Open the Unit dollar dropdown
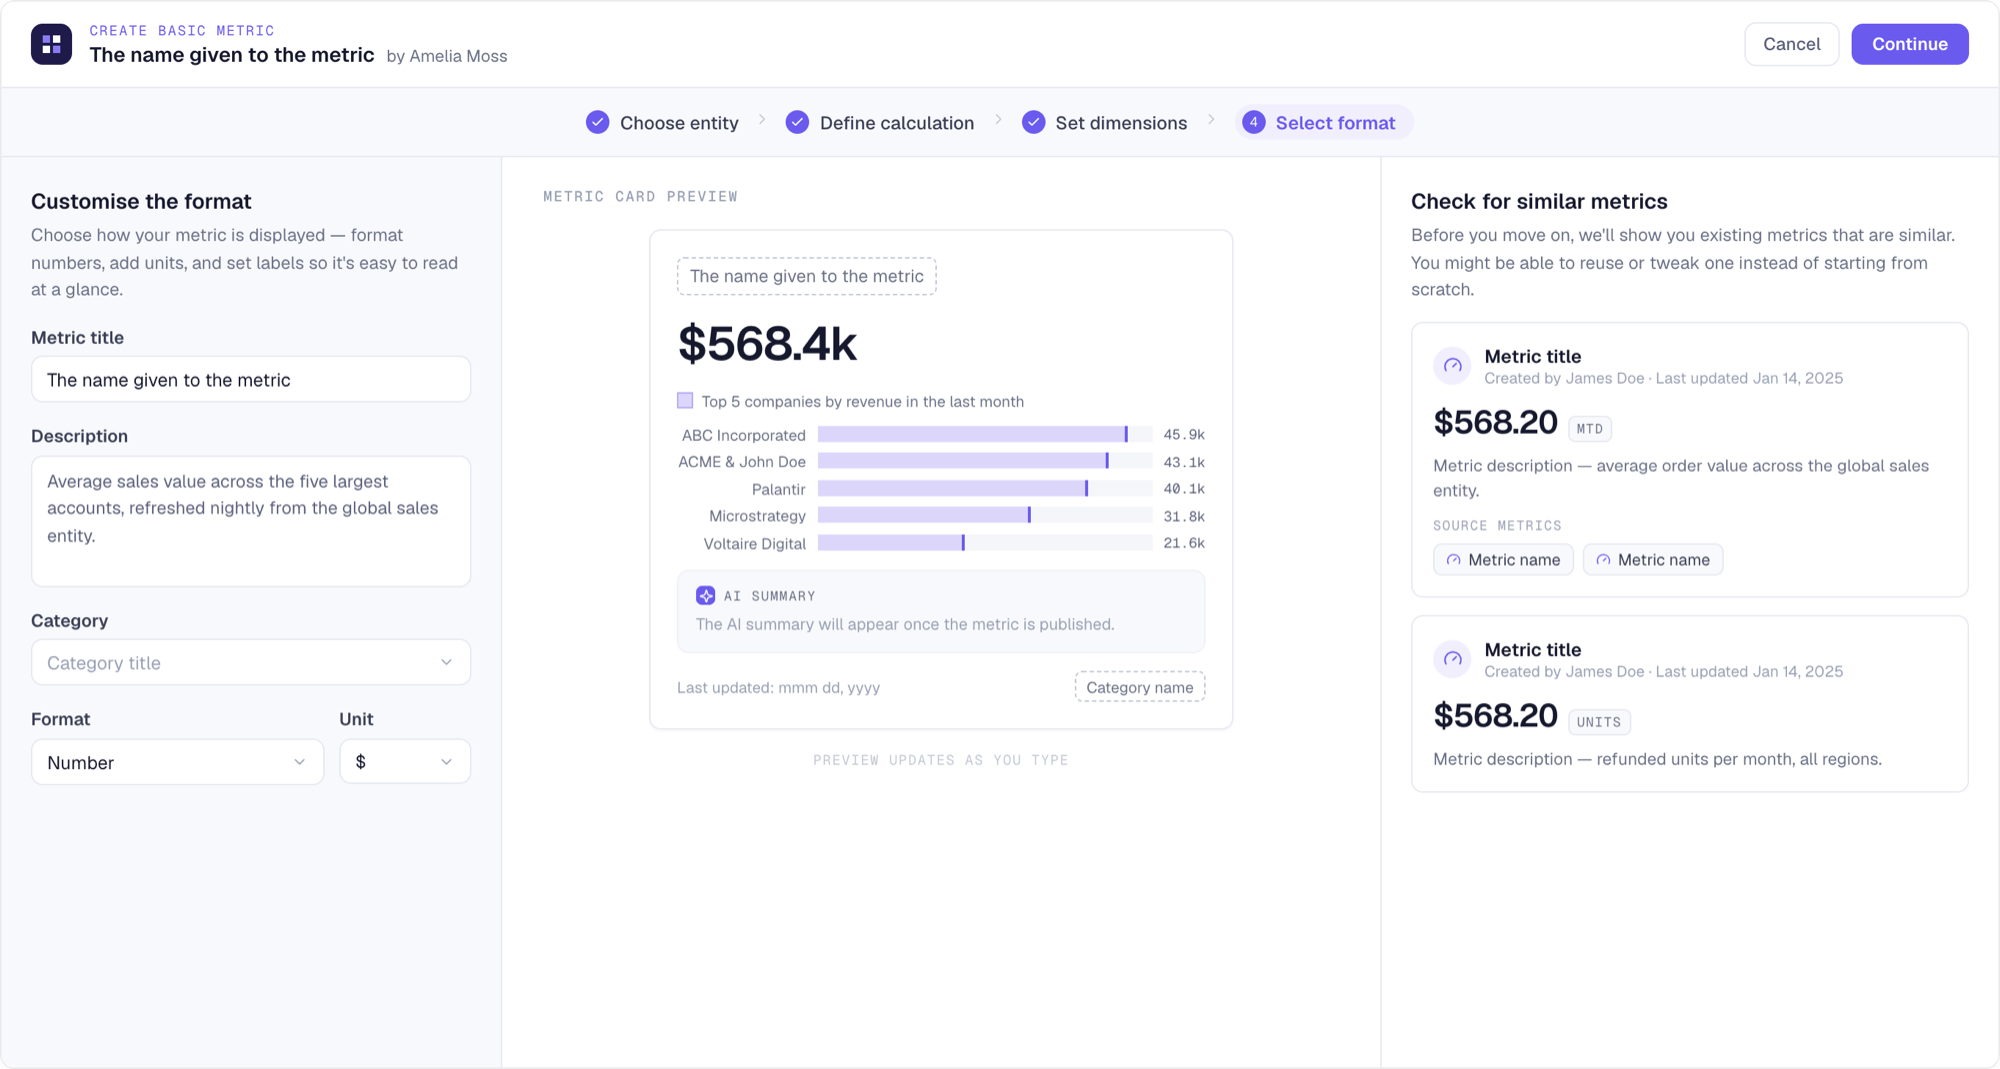The width and height of the screenshot is (2000, 1069). click(405, 762)
